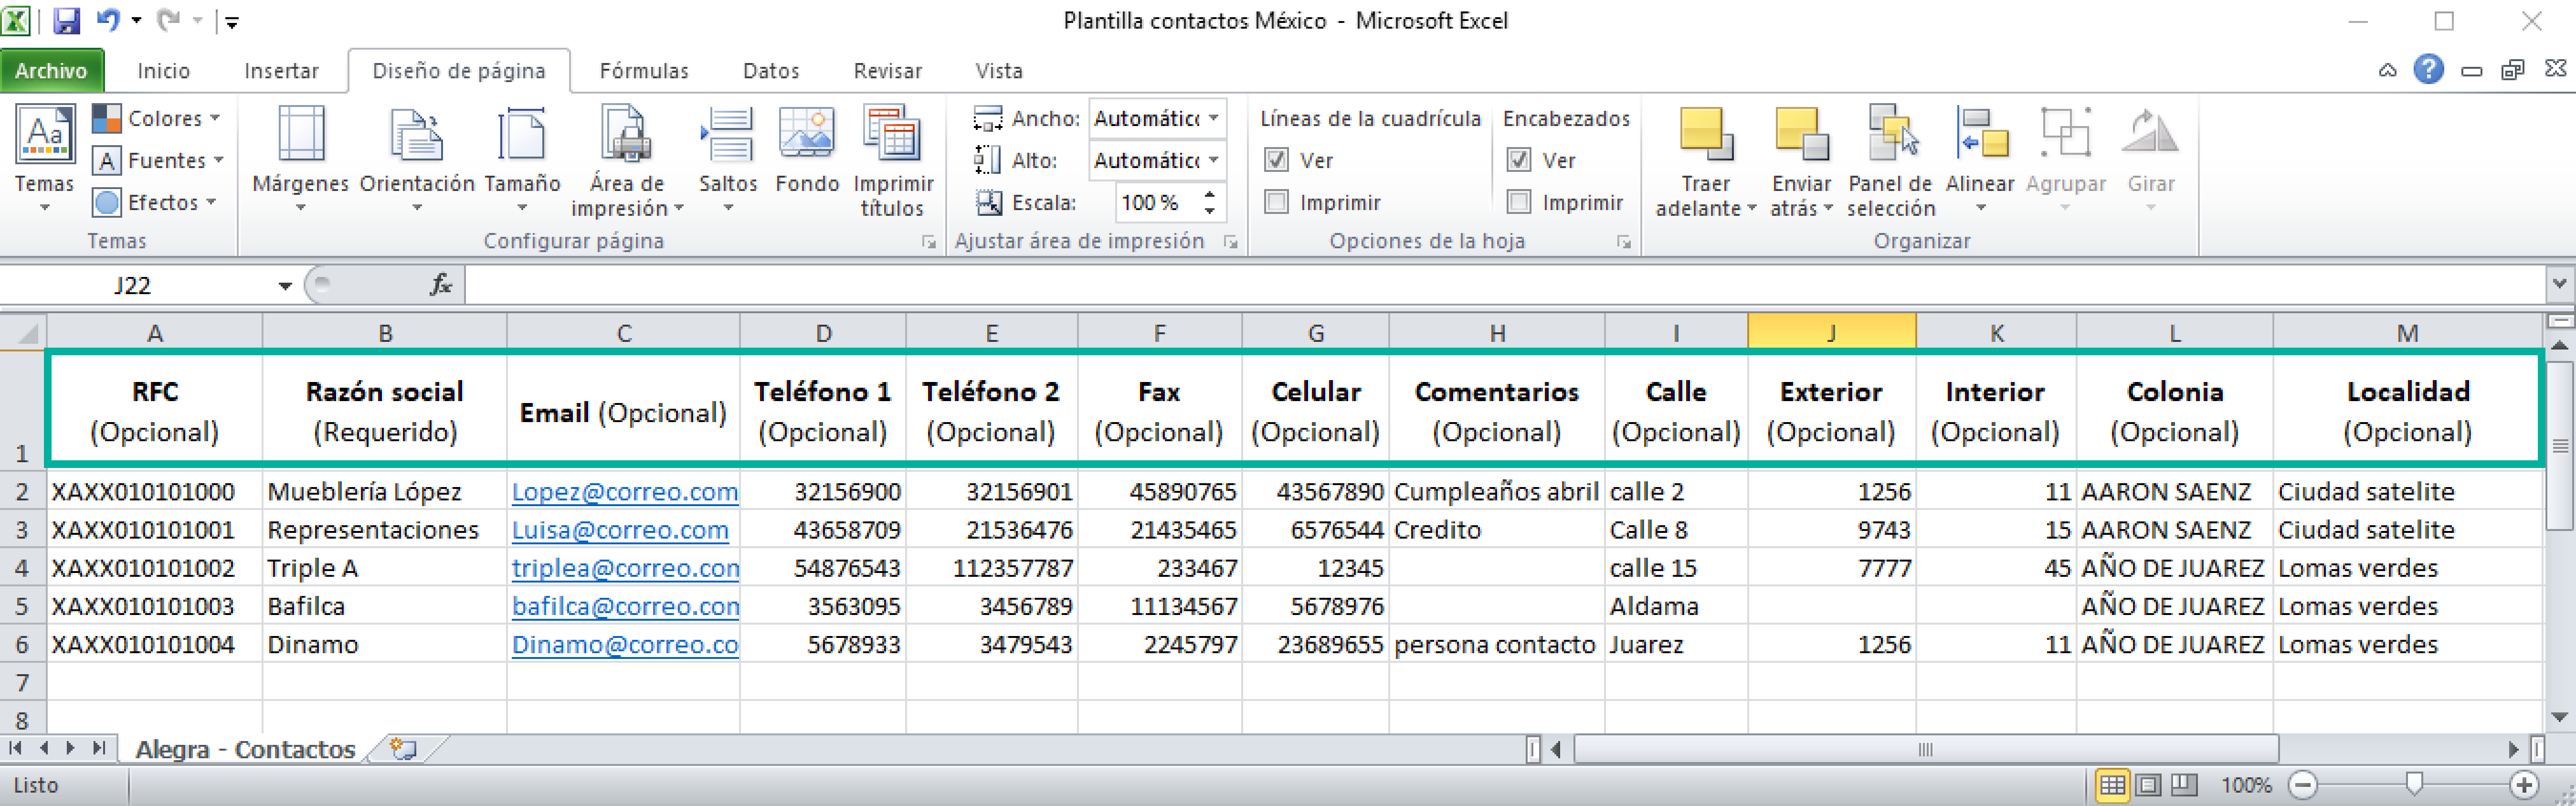Image resolution: width=2576 pixels, height=806 pixels.
Task: Switch to Page Break Preview view
Action: coord(2184,785)
